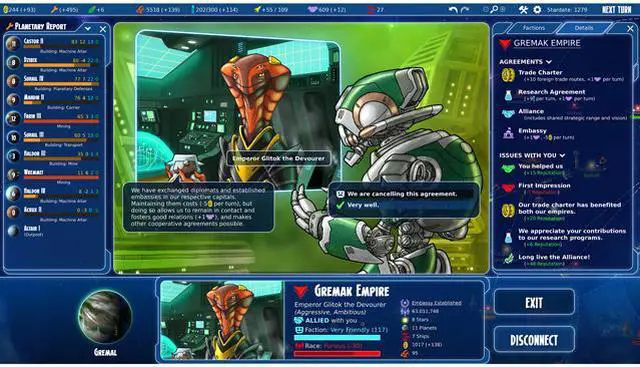Viewport: 640px width, 367px height.
Task: Click the GREMAK EMPIRE heading in Details panel
Action: (547, 43)
